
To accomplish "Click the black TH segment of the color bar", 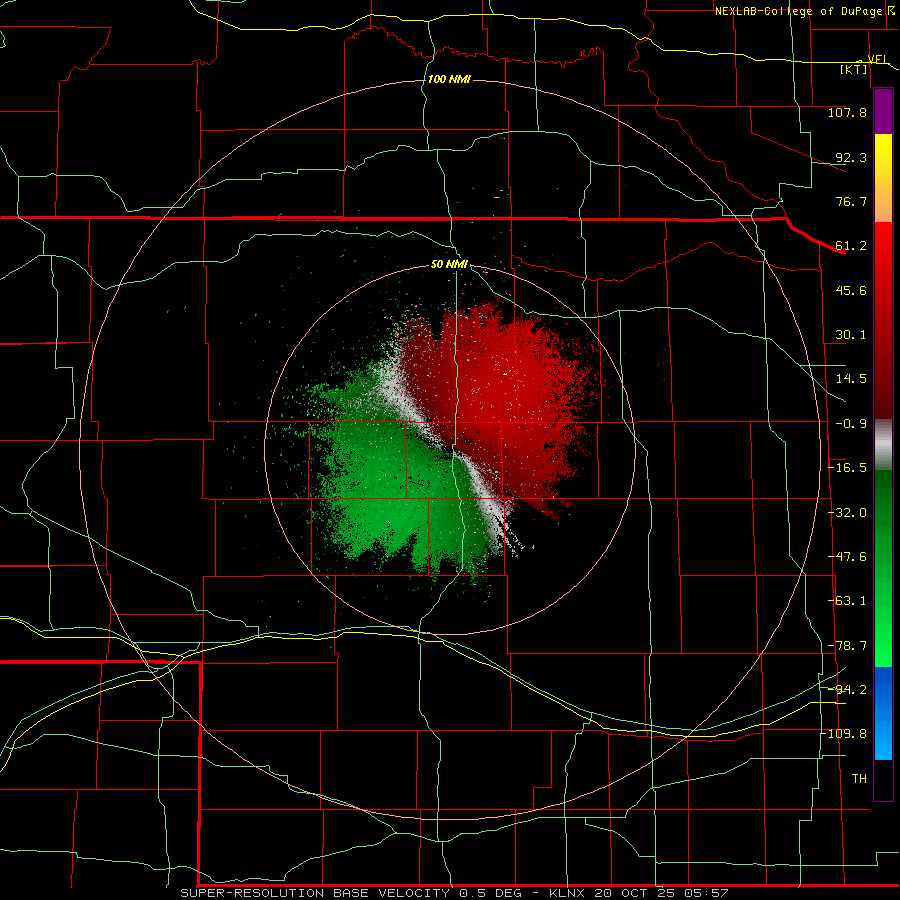I will click(883, 779).
